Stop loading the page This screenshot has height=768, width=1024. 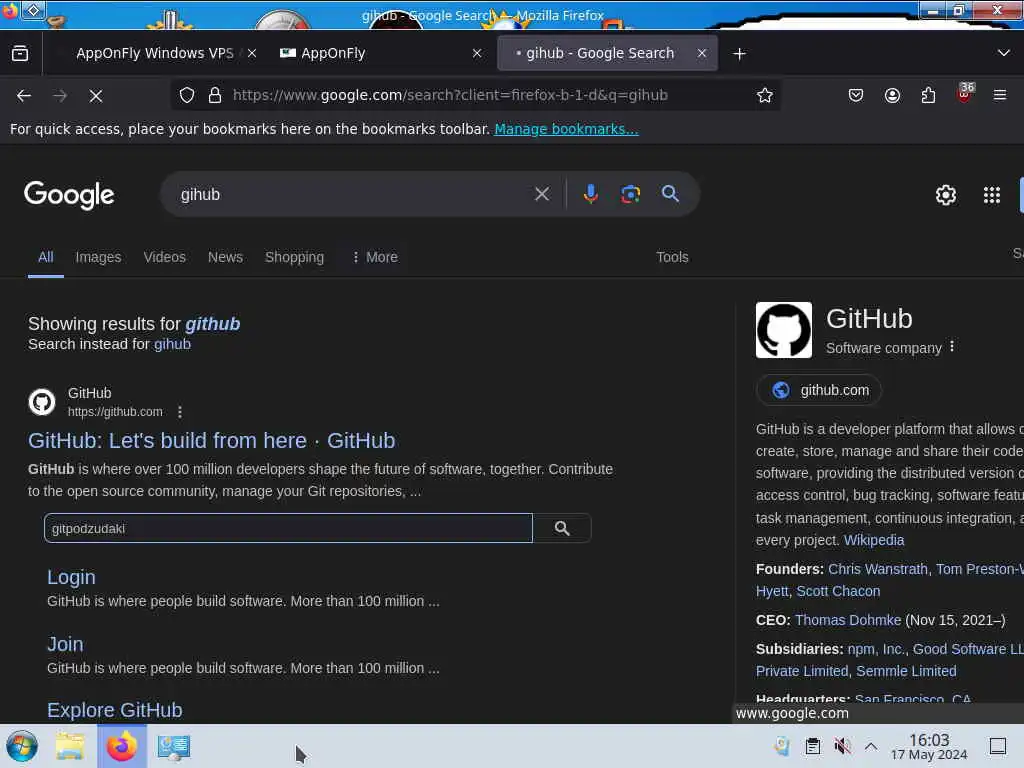click(96, 96)
